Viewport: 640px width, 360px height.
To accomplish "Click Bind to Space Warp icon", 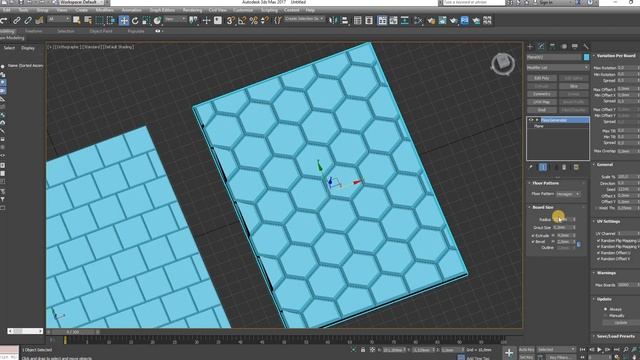I will coord(39,20).
